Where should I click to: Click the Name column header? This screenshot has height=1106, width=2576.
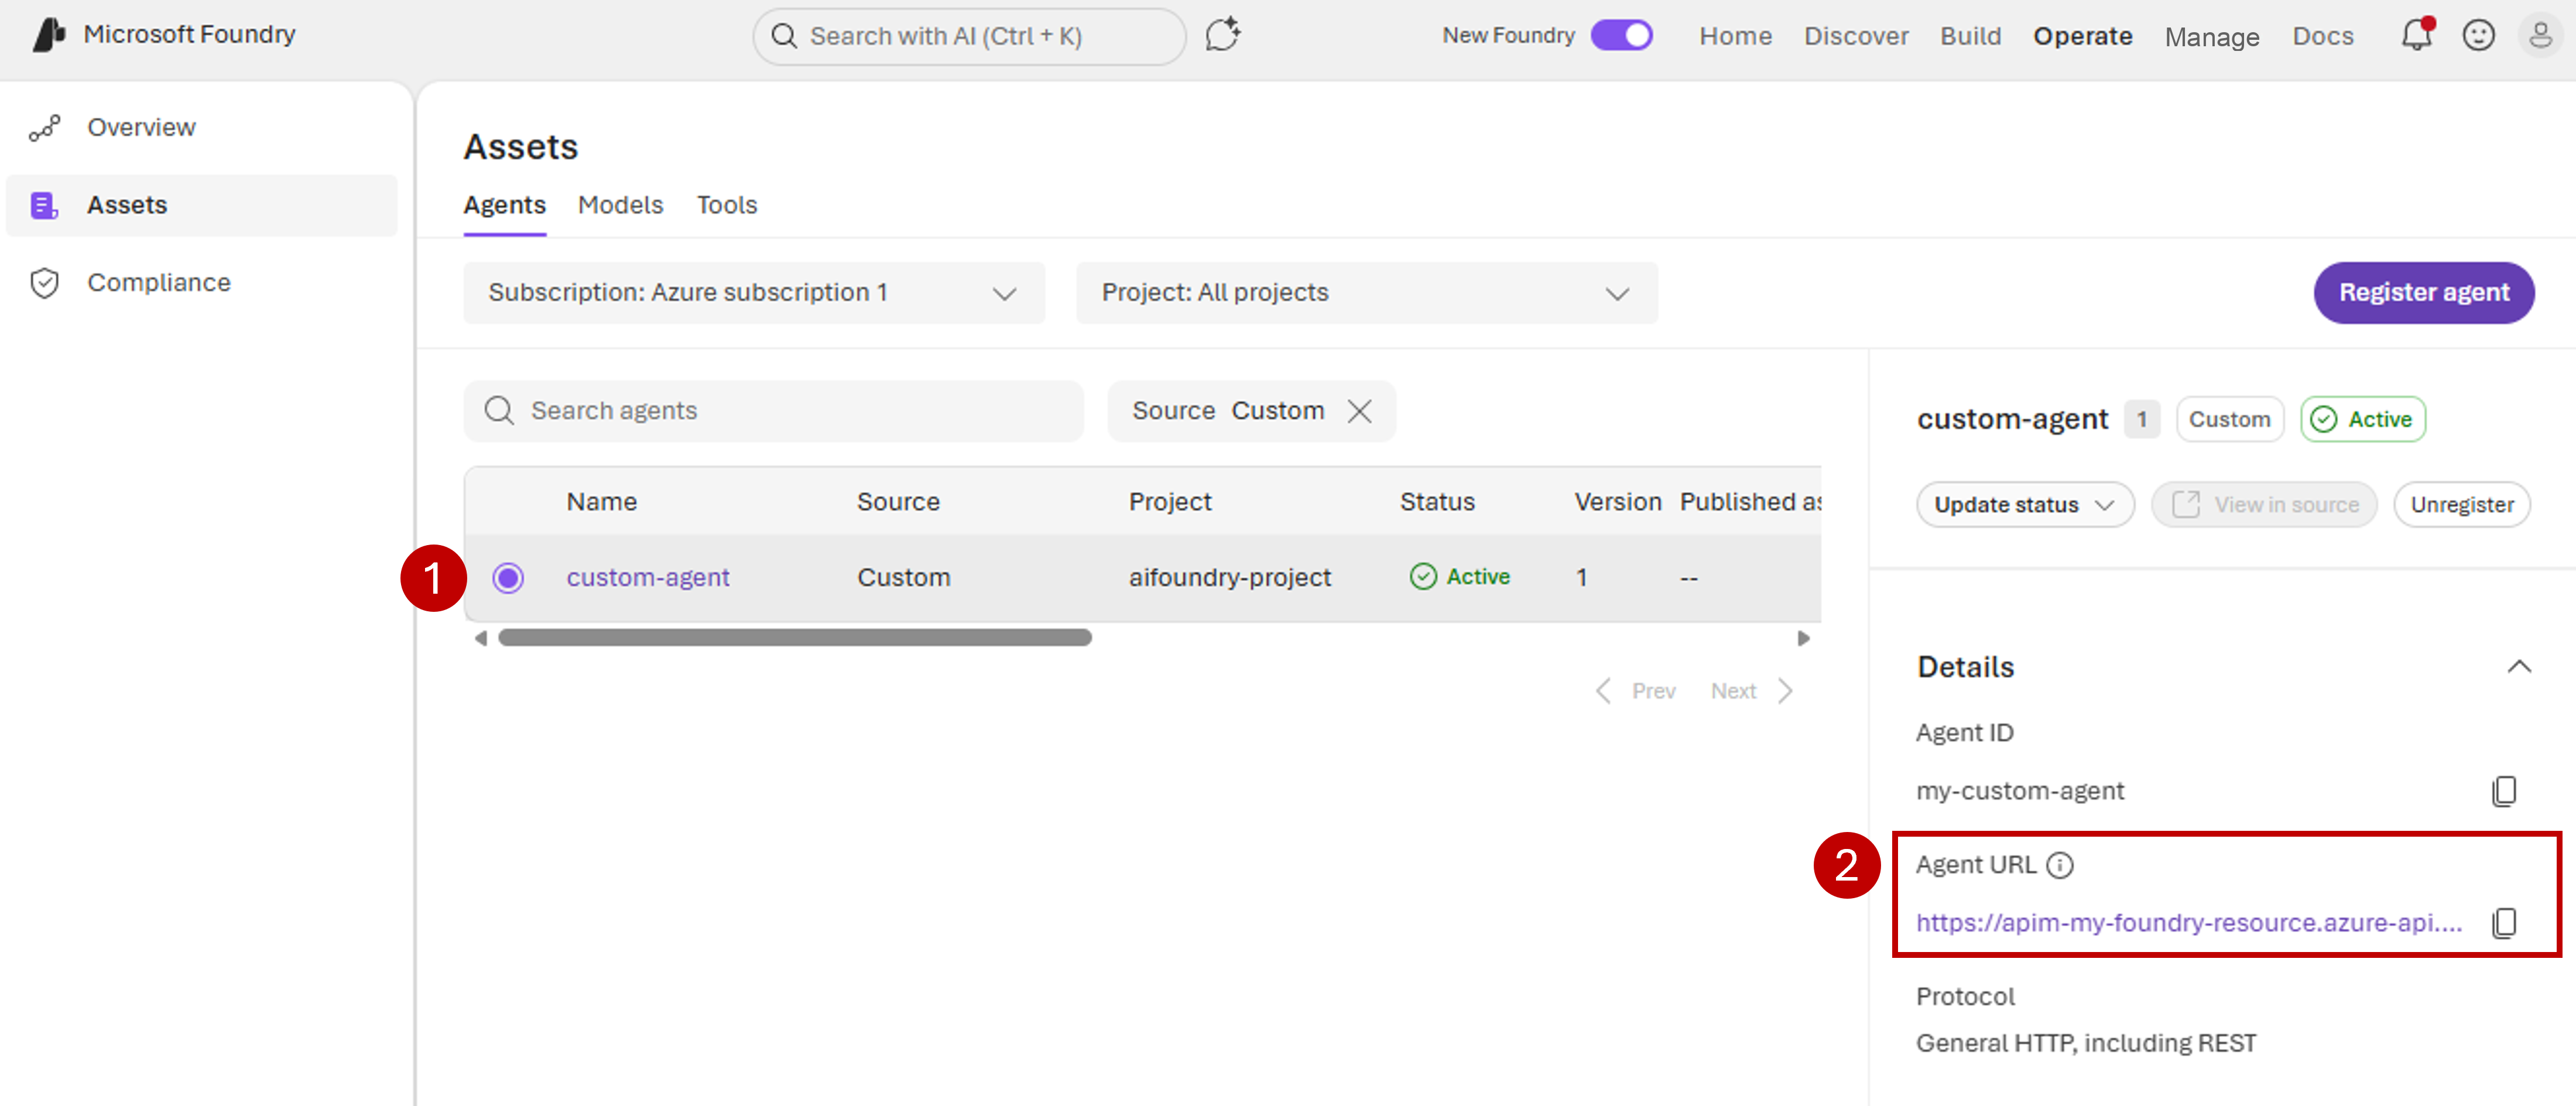601,502
